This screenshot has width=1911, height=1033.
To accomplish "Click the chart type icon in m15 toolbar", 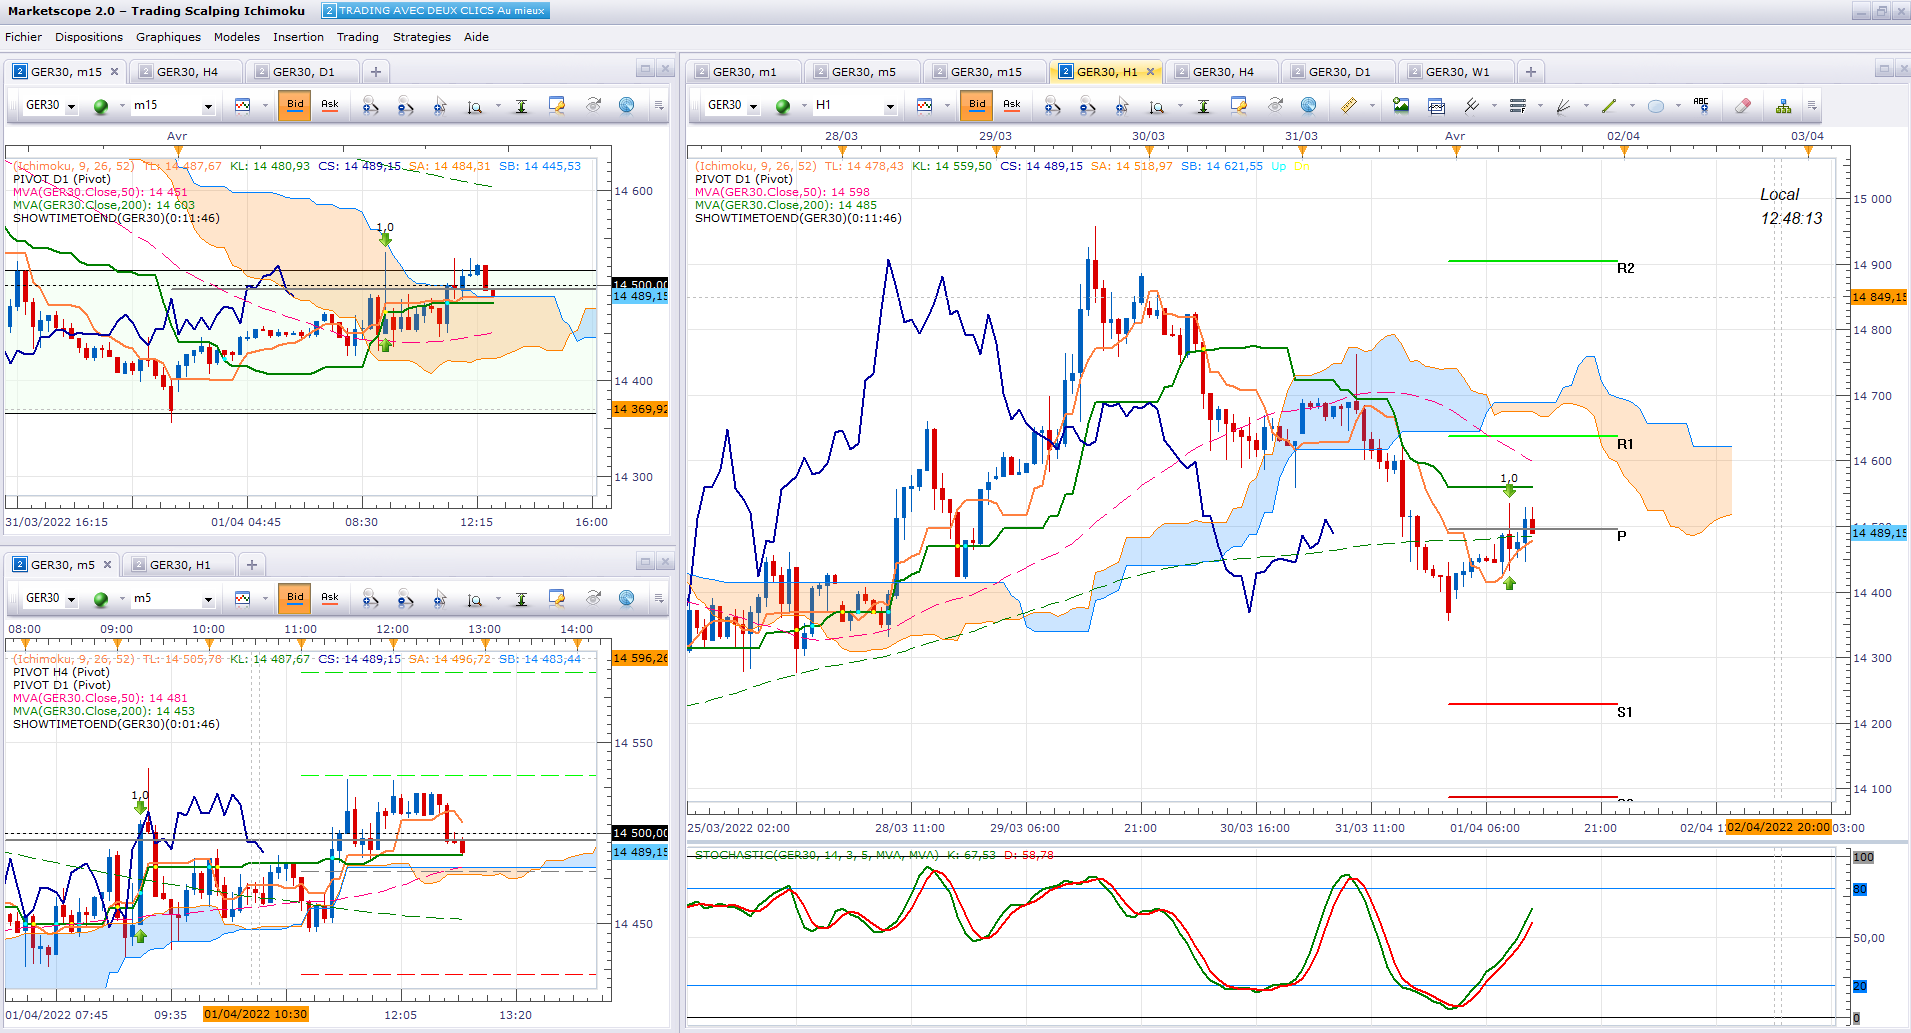I will coord(242,105).
